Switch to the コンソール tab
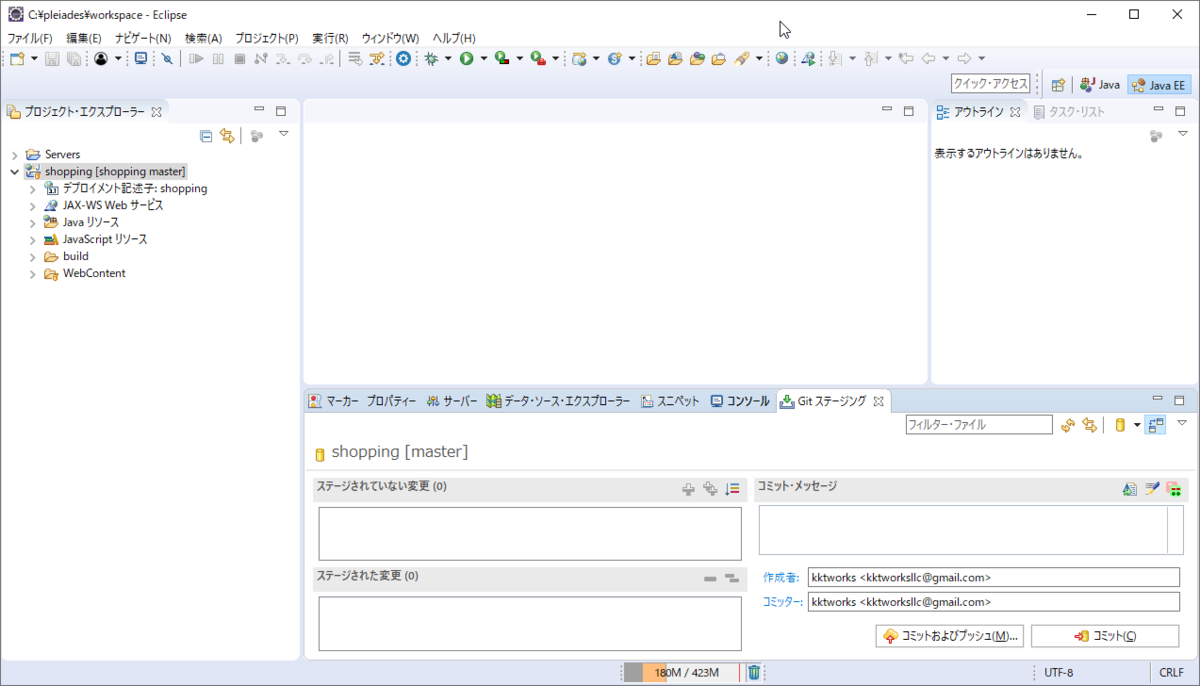This screenshot has width=1200, height=686. (740, 401)
